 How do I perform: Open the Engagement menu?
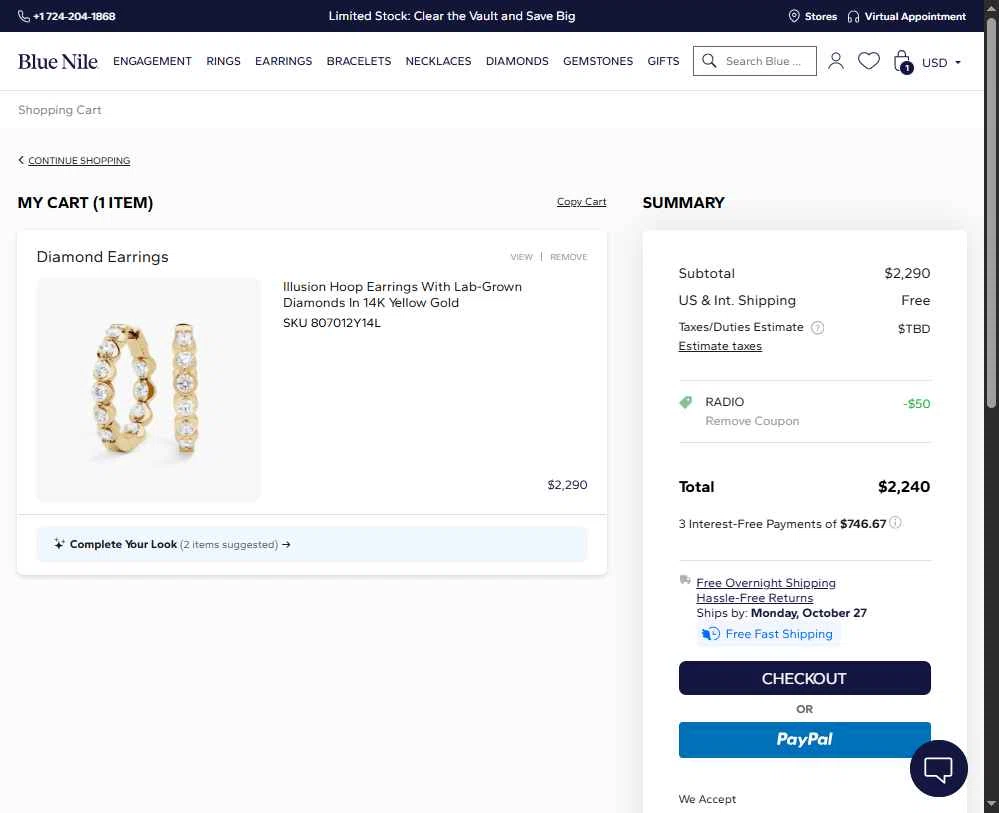tap(152, 61)
